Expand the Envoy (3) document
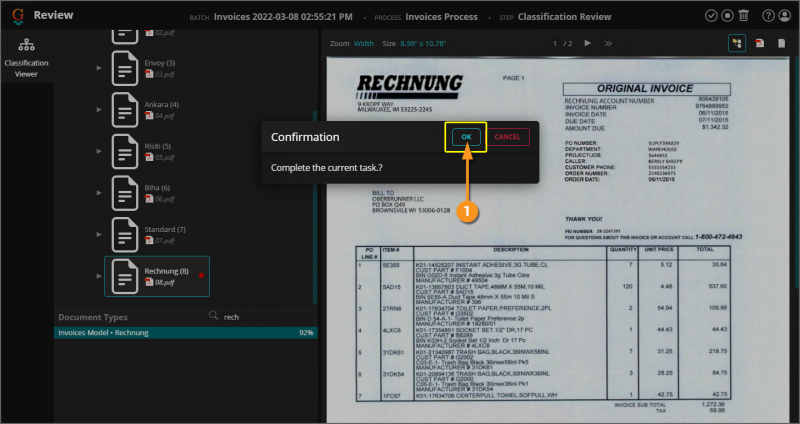800x424 pixels. point(99,68)
